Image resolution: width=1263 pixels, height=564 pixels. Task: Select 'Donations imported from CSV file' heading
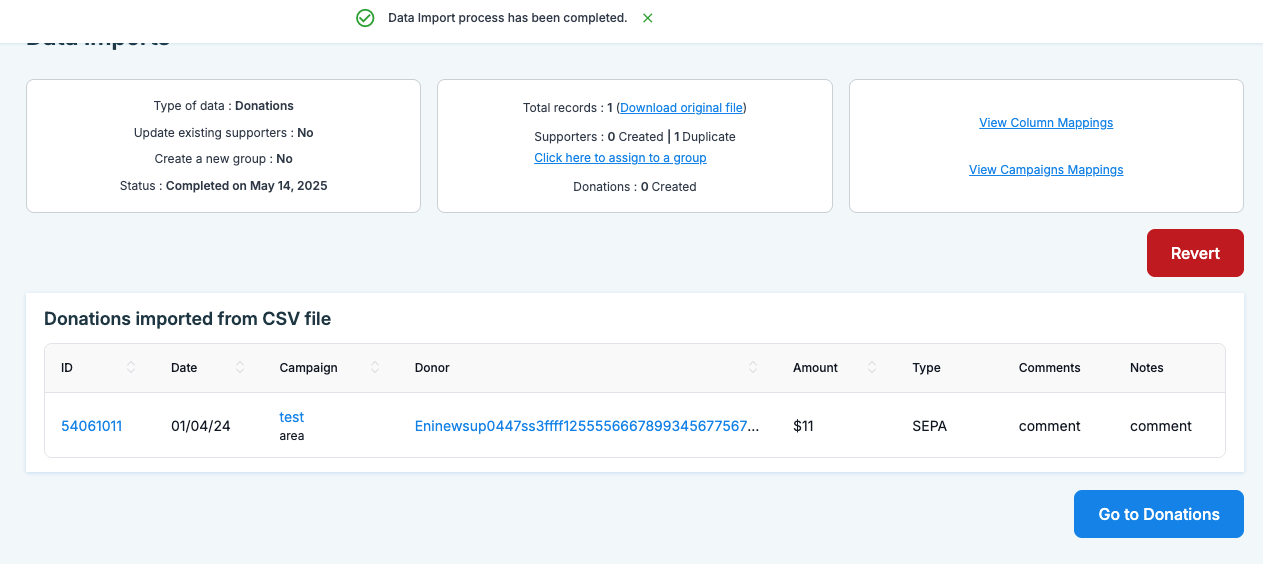pos(187,319)
